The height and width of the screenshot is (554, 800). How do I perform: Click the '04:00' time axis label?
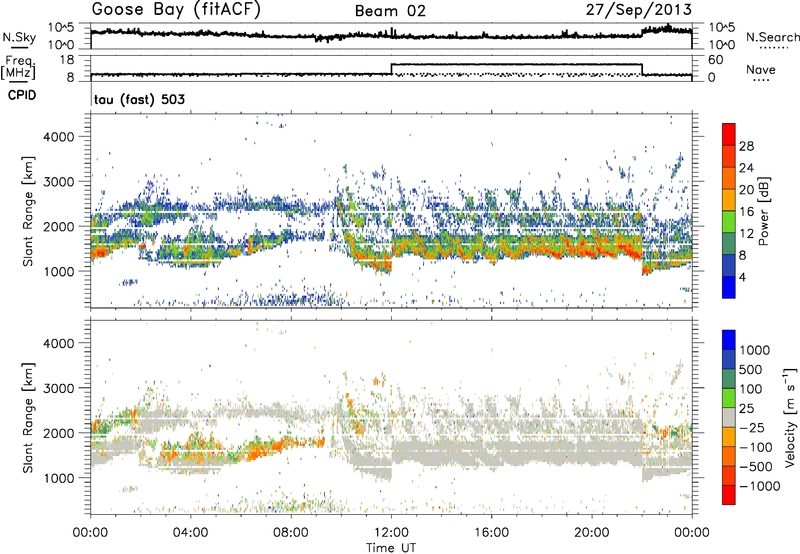pos(191,533)
